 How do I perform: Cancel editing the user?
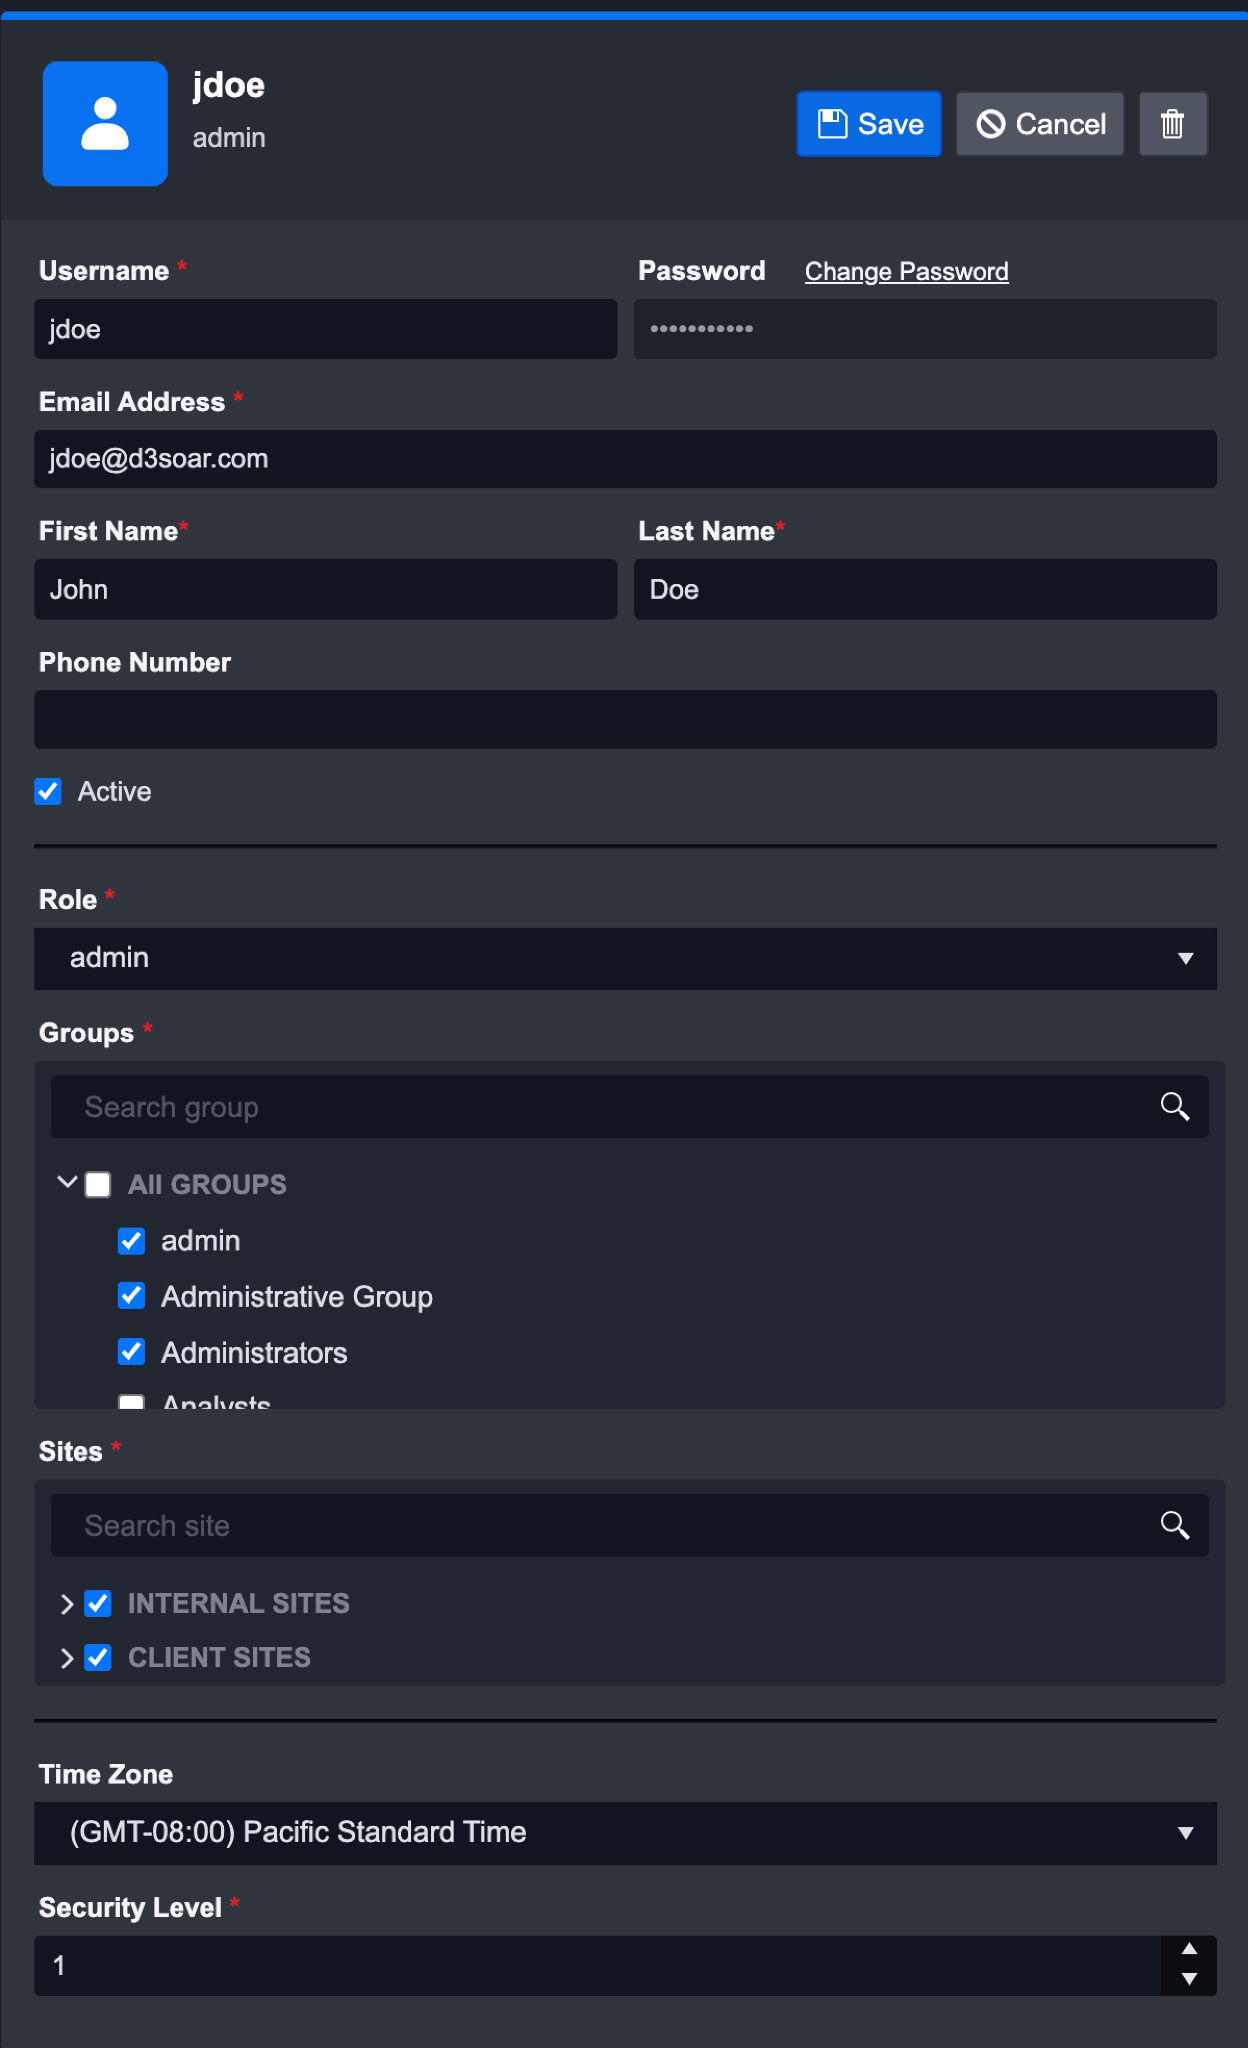pyautogui.click(x=1039, y=124)
